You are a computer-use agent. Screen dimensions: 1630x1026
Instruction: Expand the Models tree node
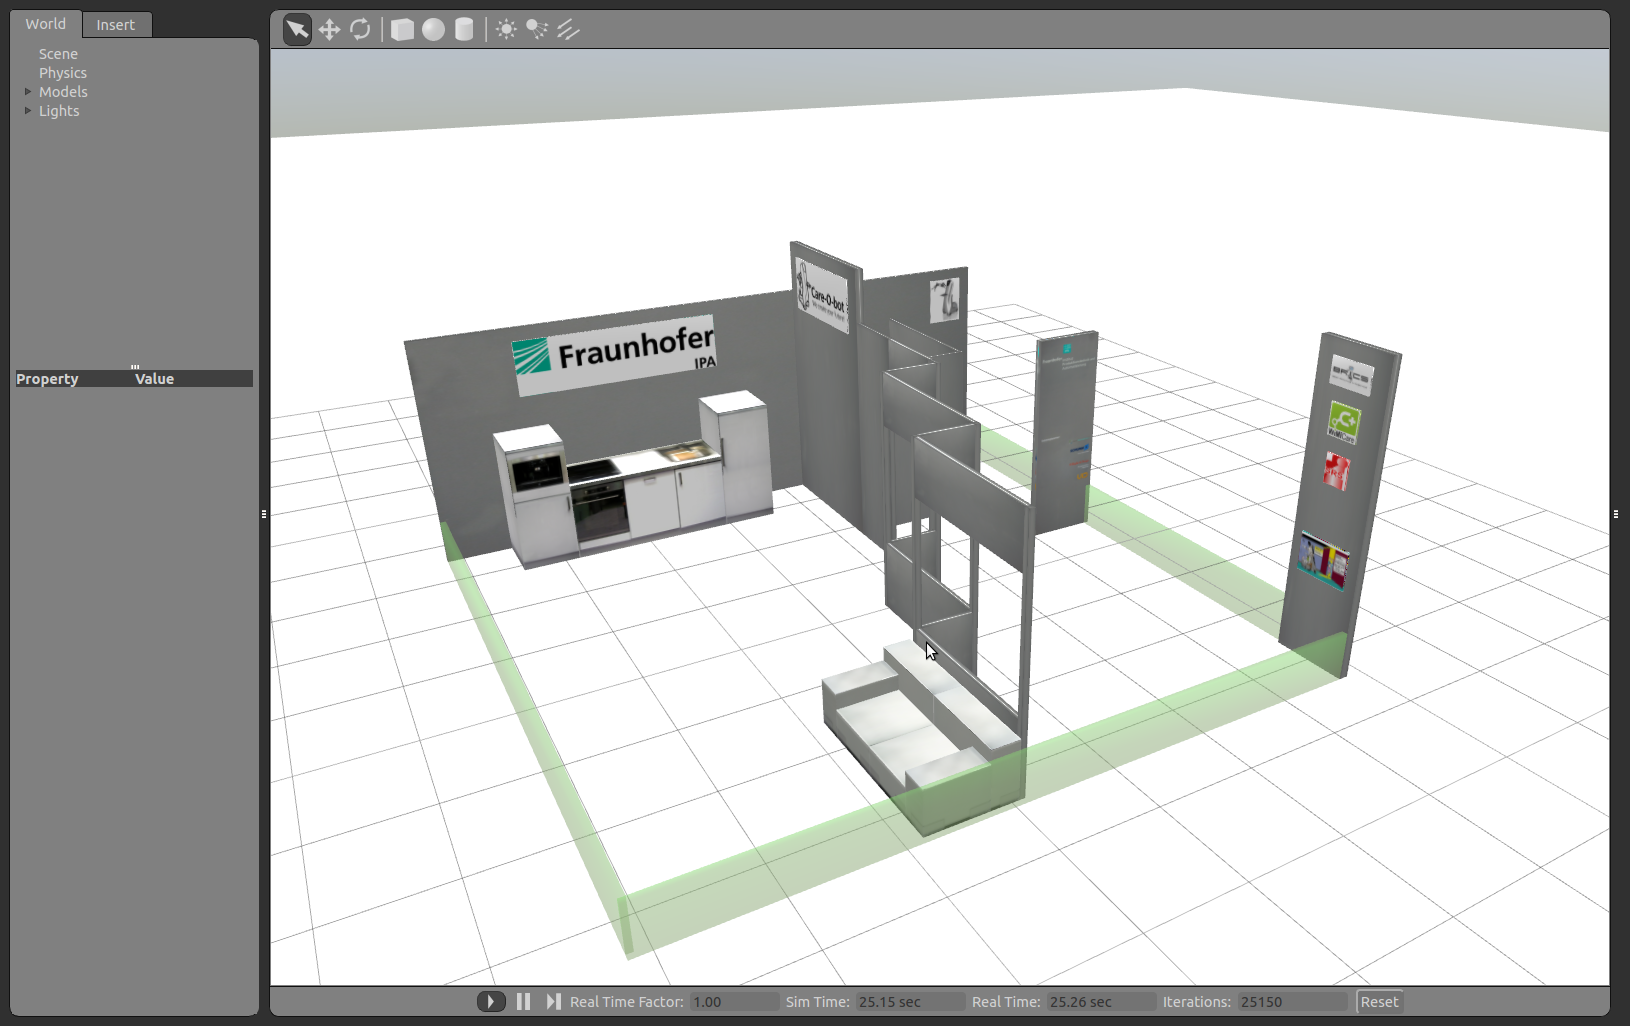click(x=28, y=92)
